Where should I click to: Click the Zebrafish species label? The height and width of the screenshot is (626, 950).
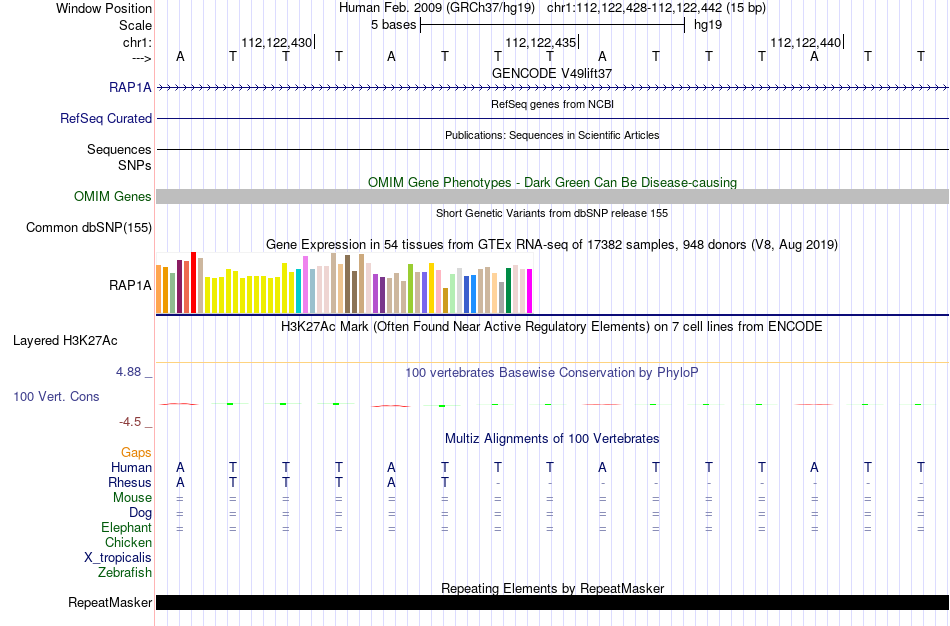125,572
